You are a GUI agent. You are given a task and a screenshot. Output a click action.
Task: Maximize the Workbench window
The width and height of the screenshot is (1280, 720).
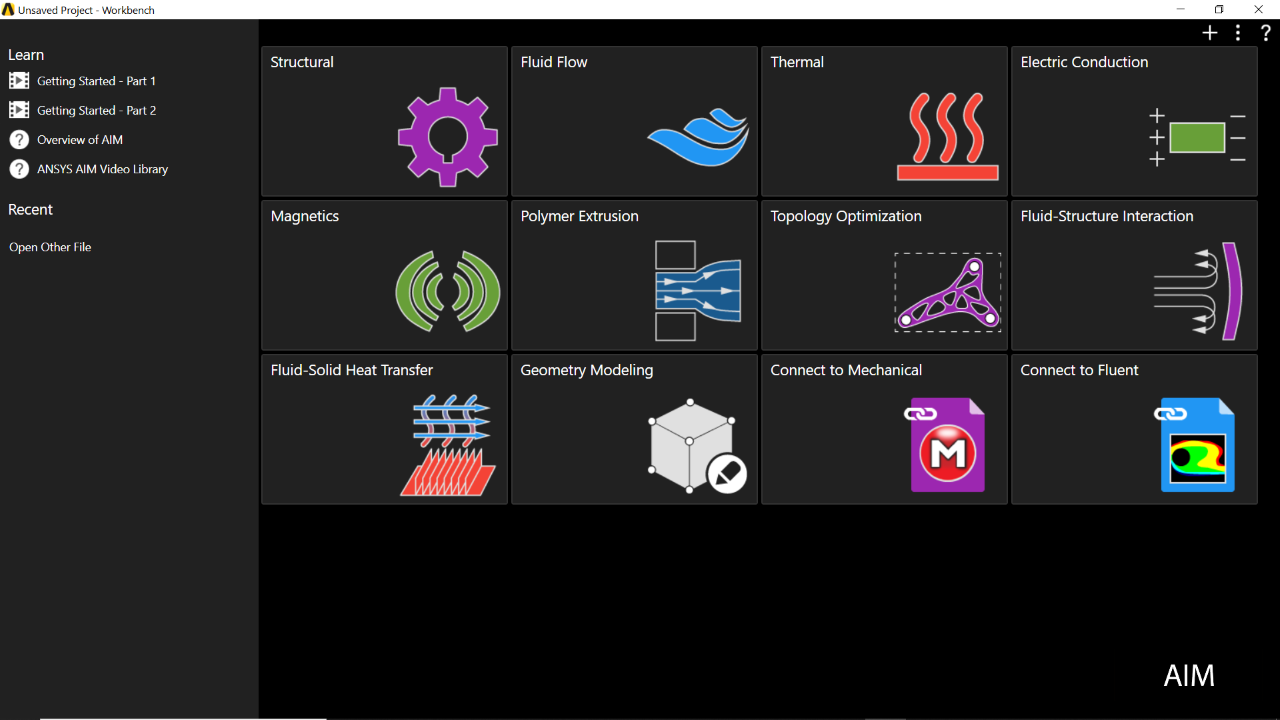pos(1219,9)
